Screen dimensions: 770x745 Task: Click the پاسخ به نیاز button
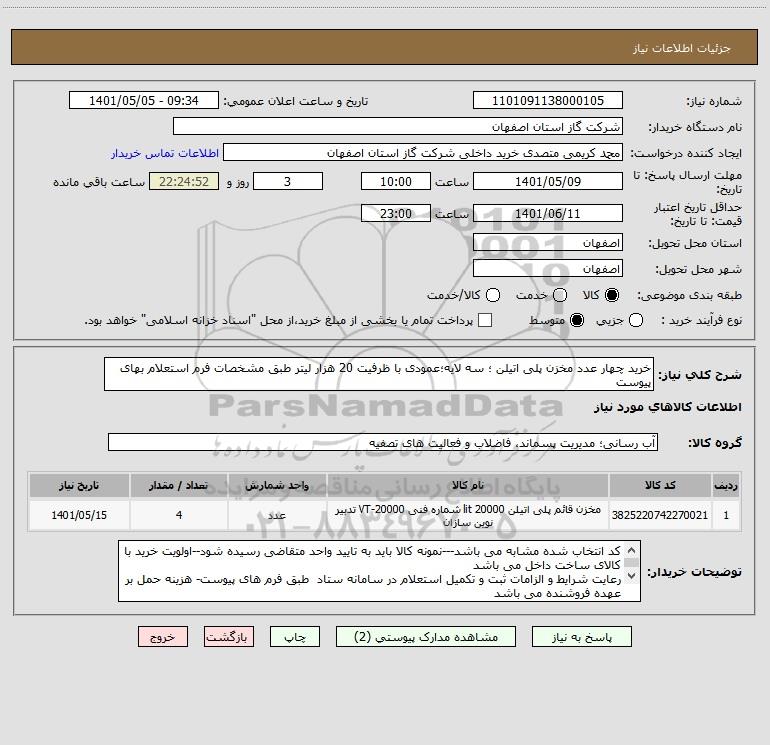[x=581, y=637]
